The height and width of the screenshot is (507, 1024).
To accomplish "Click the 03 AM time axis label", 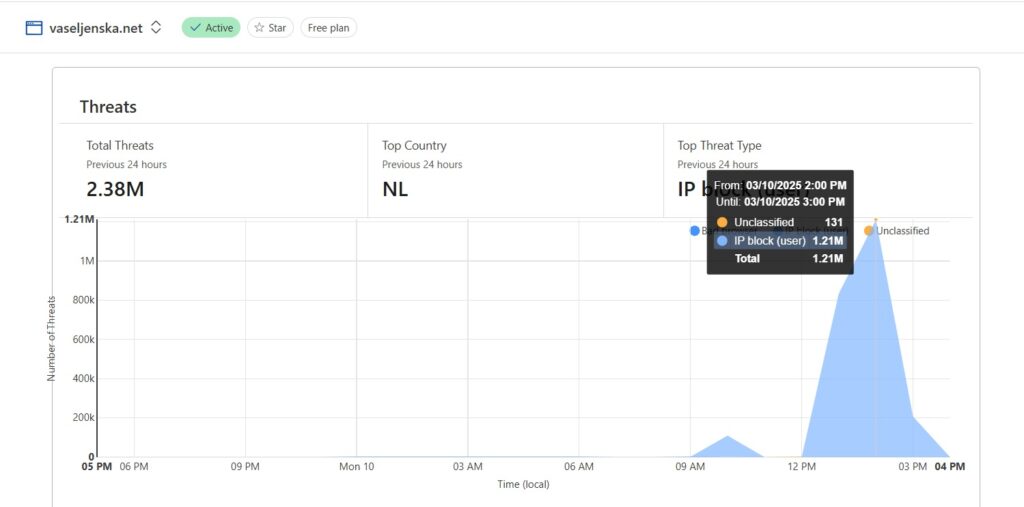I will tap(468, 466).
